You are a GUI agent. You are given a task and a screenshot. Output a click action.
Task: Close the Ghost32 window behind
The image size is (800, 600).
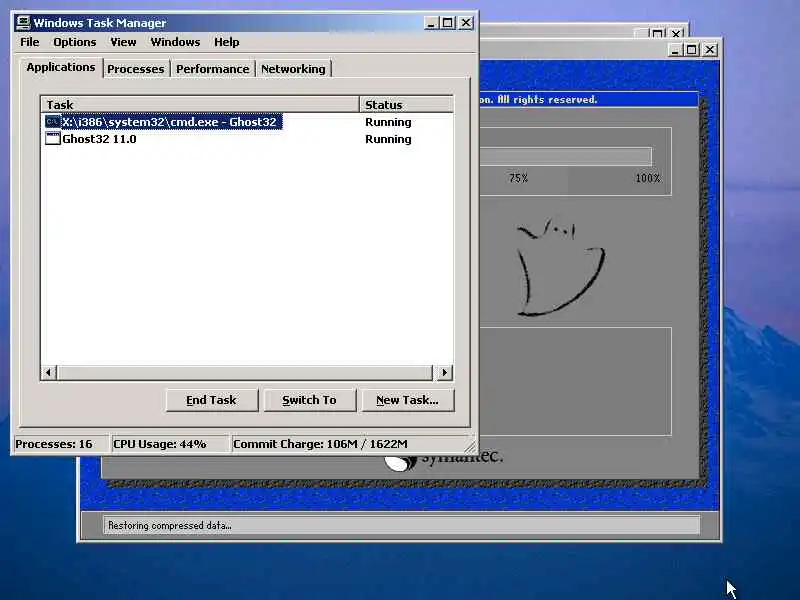[x=710, y=49]
